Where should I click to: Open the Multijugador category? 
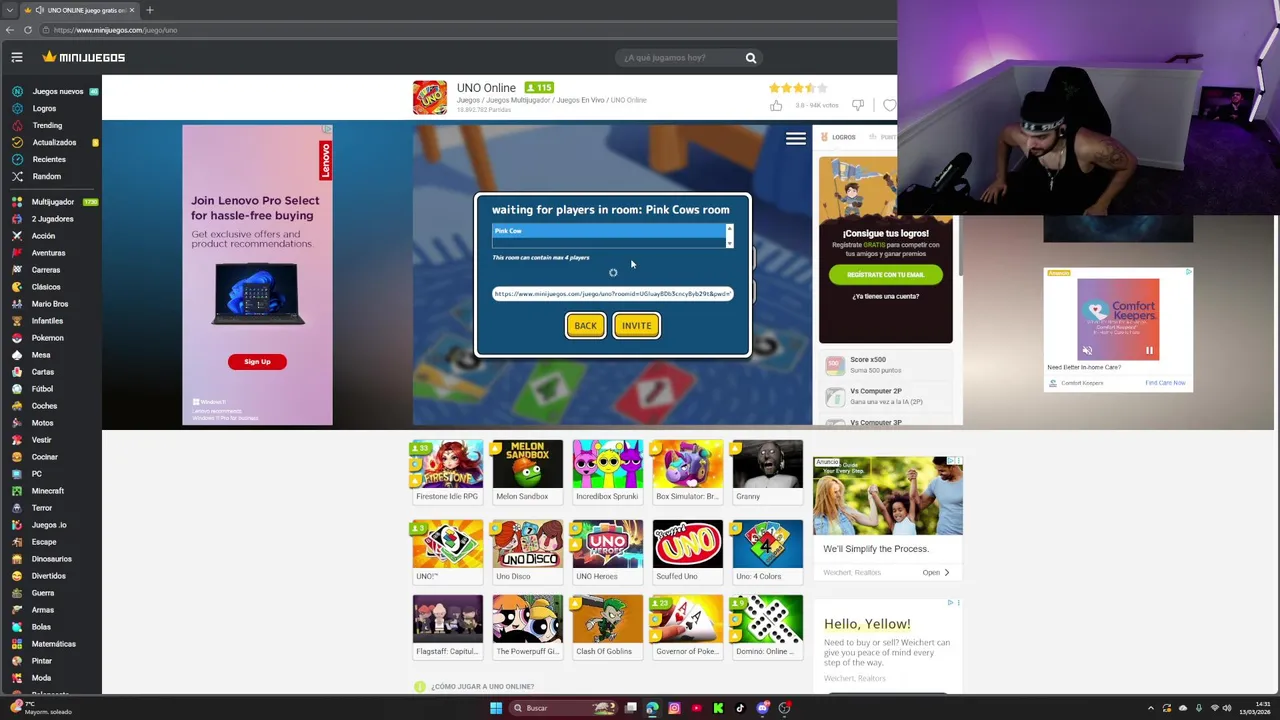[53, 202]
